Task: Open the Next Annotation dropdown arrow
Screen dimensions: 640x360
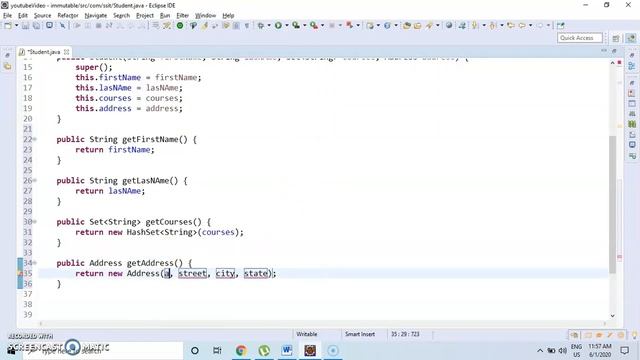Action: point(484,25)
